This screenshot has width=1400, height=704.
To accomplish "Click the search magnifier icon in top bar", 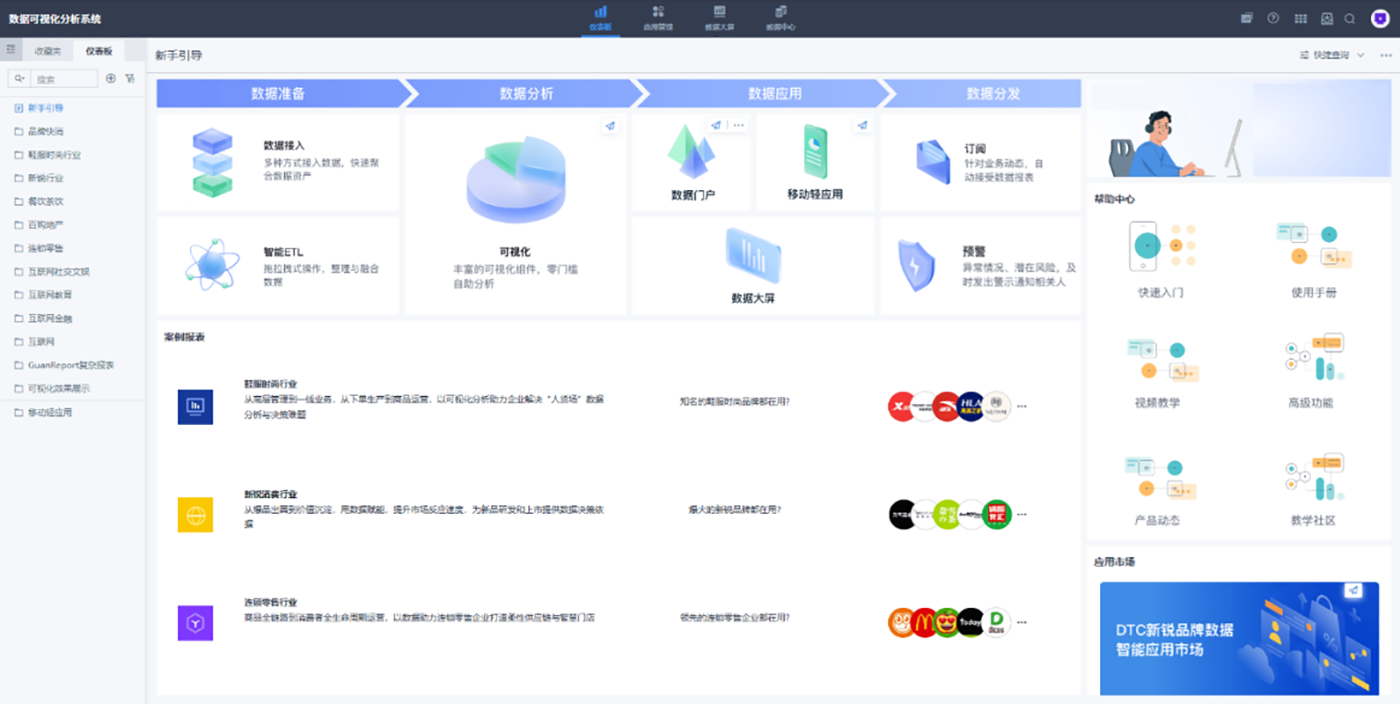I will 1350,18.
